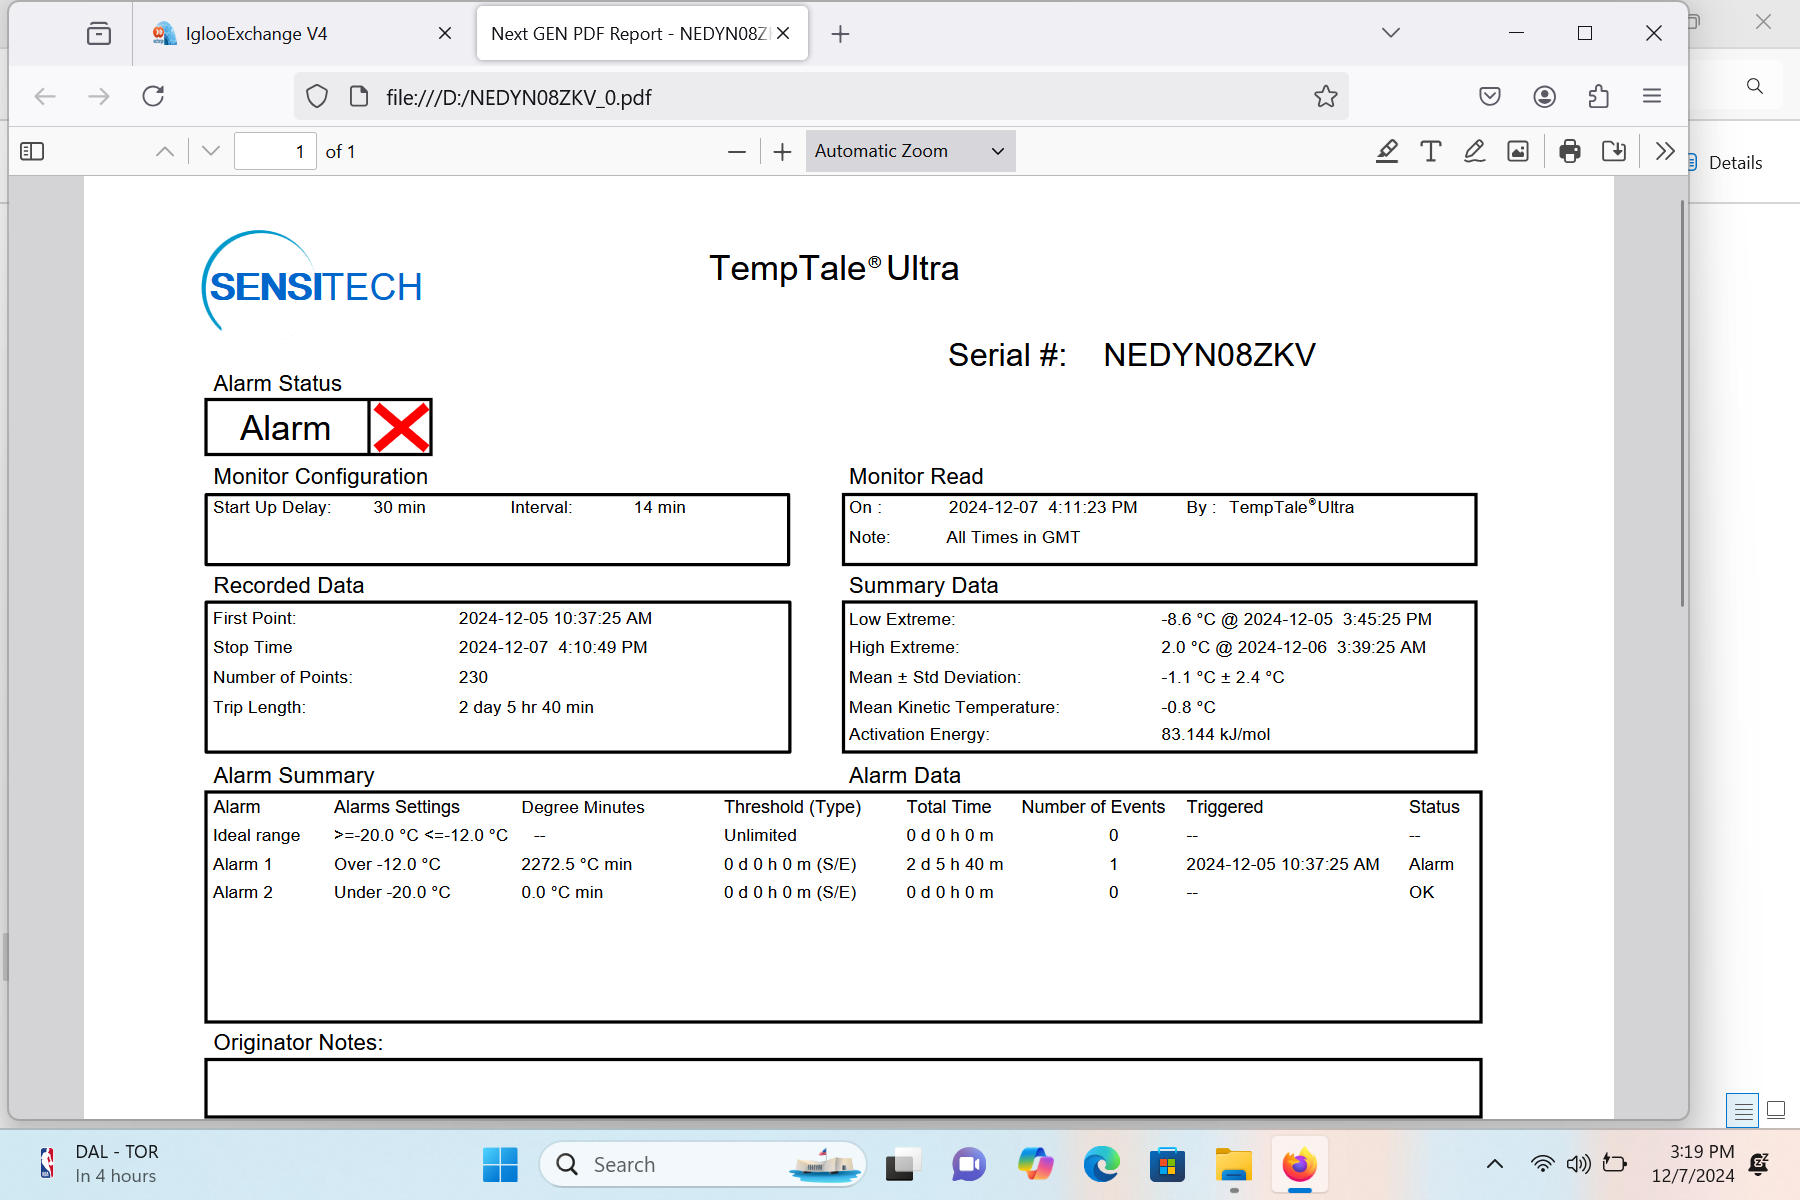Close the Next GEN PDF Report tab
The image size is (1800, 1200).
click(x=783, y=34)
